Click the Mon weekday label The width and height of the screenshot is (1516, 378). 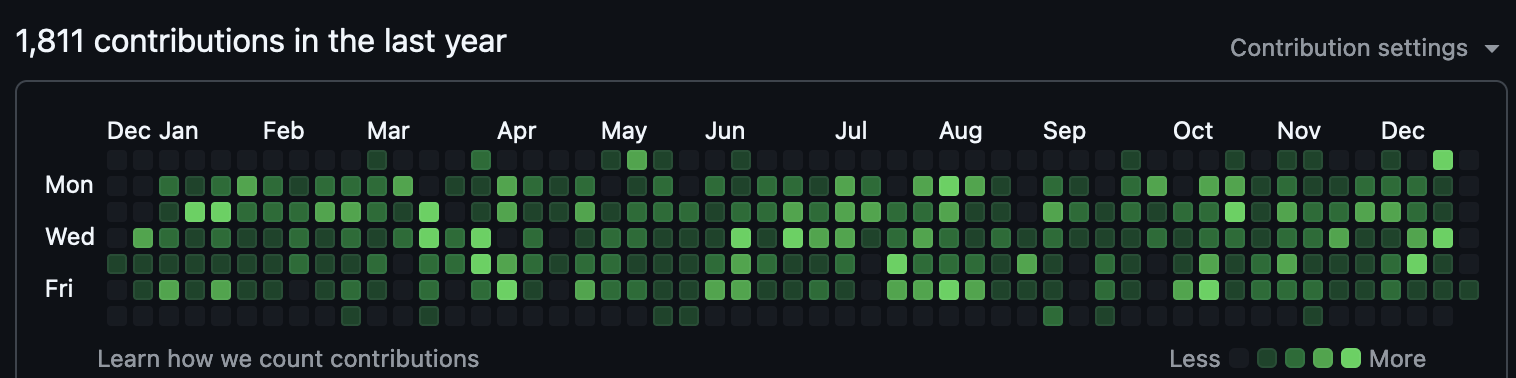pyautogui.click(x=69, y=185)
